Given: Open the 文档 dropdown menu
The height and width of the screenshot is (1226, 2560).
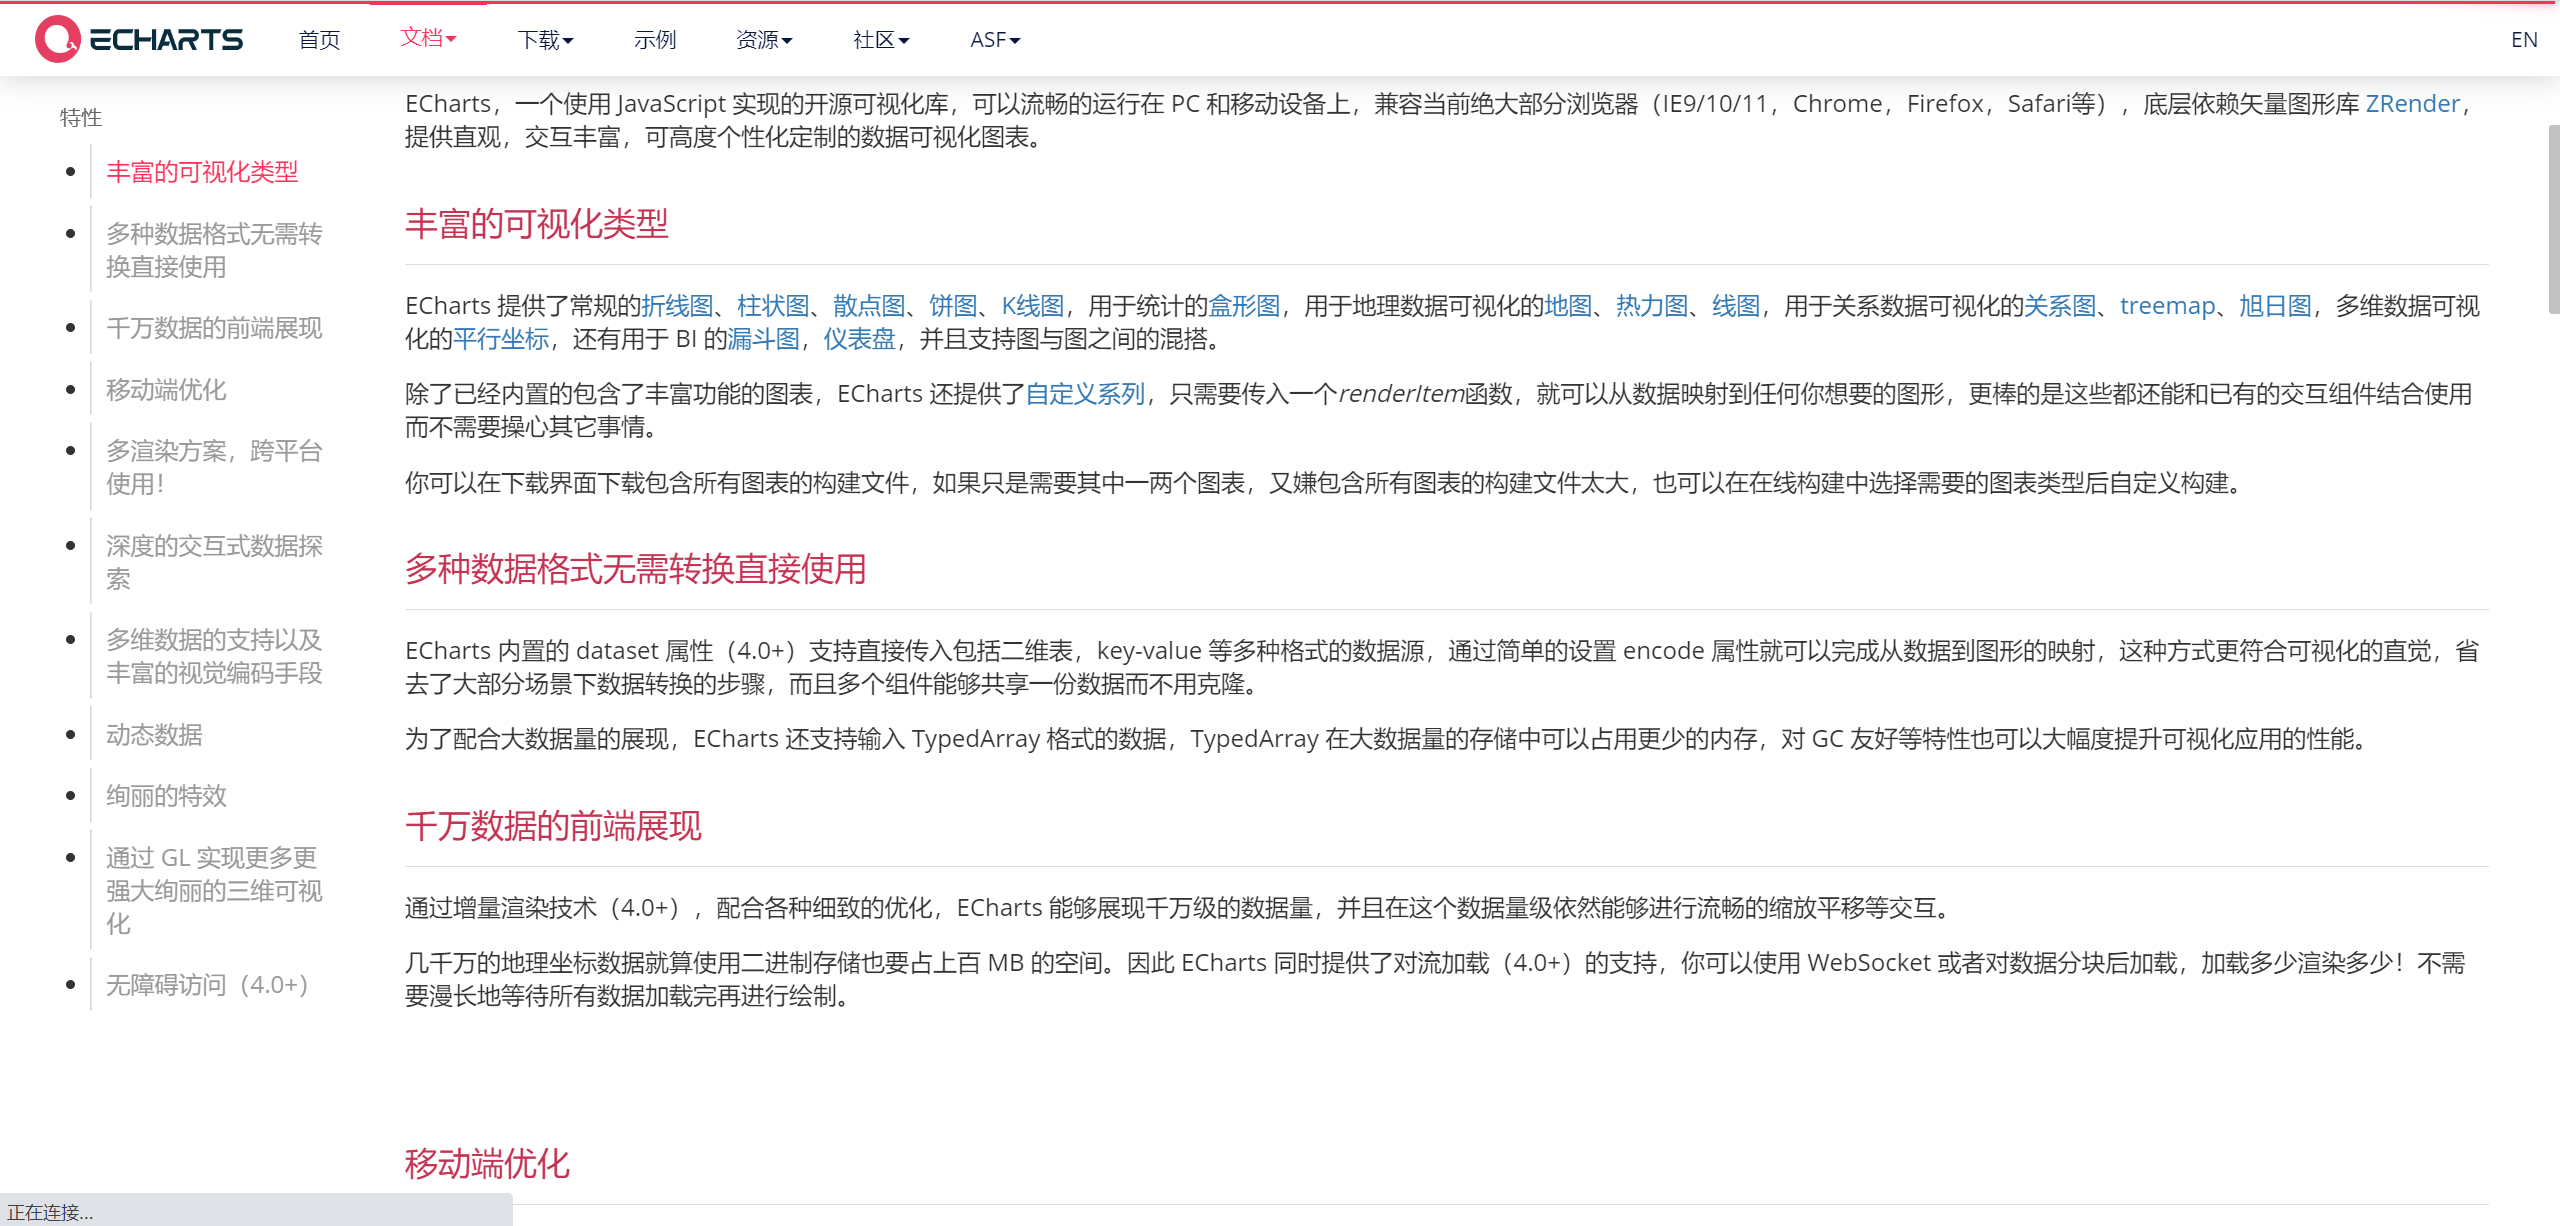Looking at the screenshot, I should [x=428, y=38].
